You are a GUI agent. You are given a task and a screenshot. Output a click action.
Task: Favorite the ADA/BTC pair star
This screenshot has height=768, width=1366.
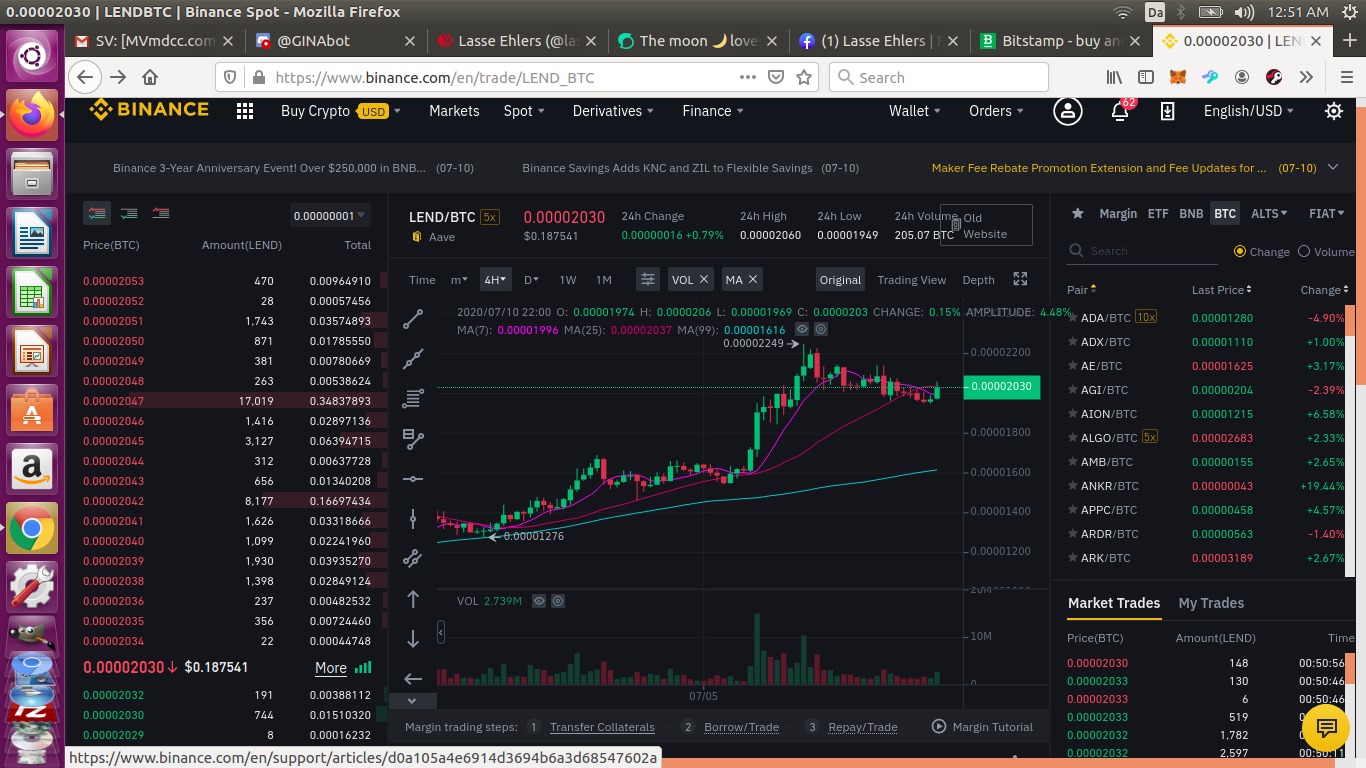pos(1073,318)
